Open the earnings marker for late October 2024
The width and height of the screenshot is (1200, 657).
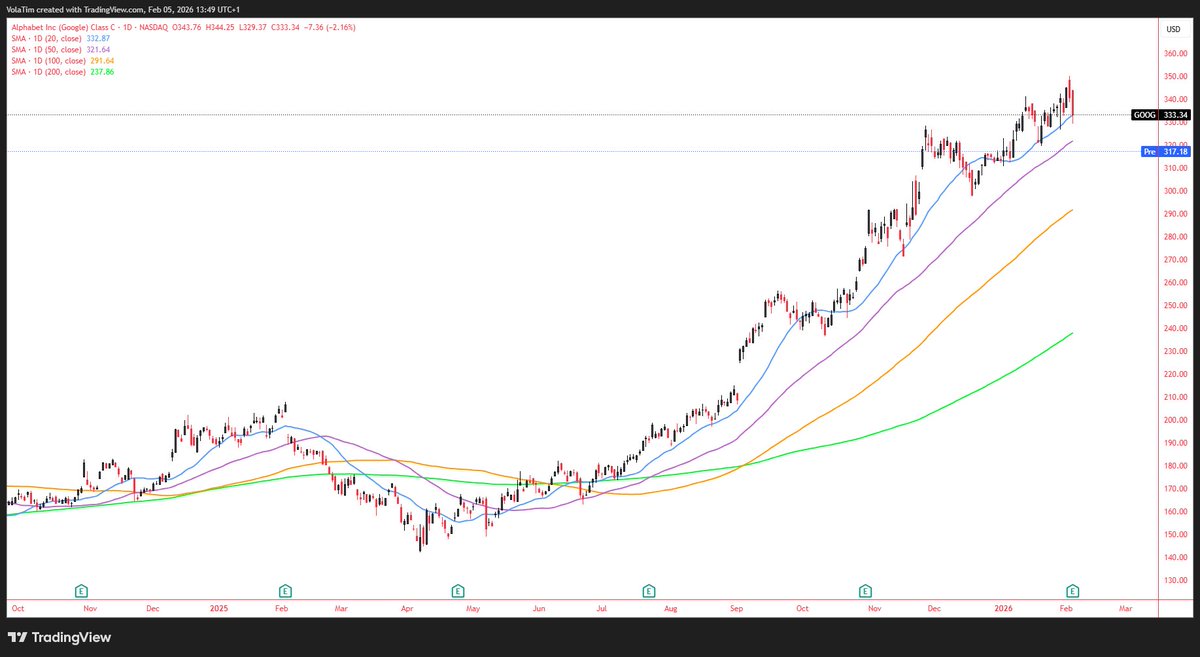click(x=81, y=590)
